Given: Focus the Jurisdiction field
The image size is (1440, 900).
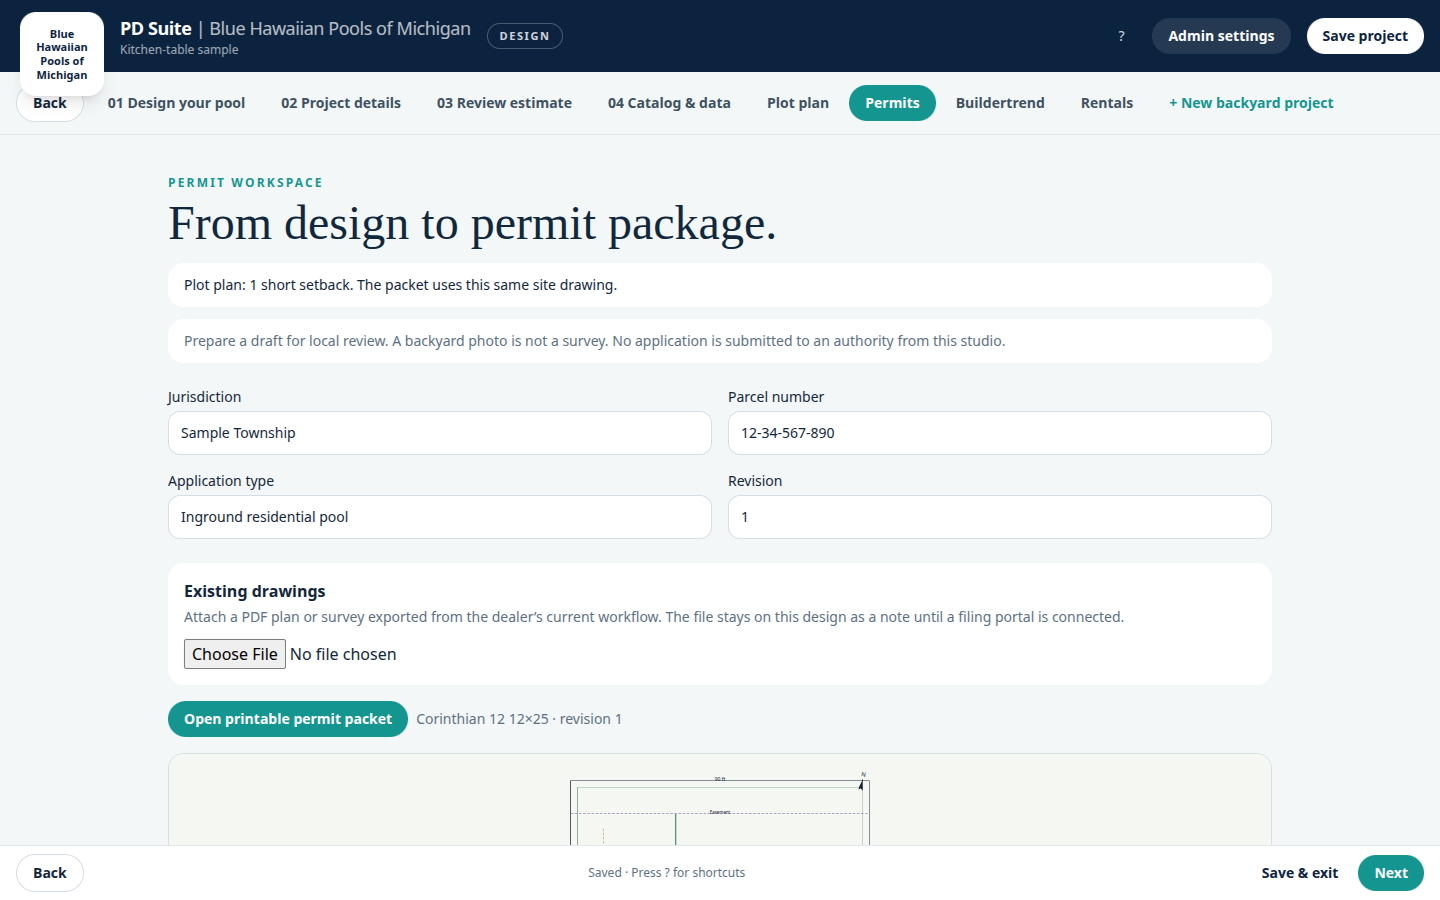Looking at the screenshot, I should click(x=440, y=433).
